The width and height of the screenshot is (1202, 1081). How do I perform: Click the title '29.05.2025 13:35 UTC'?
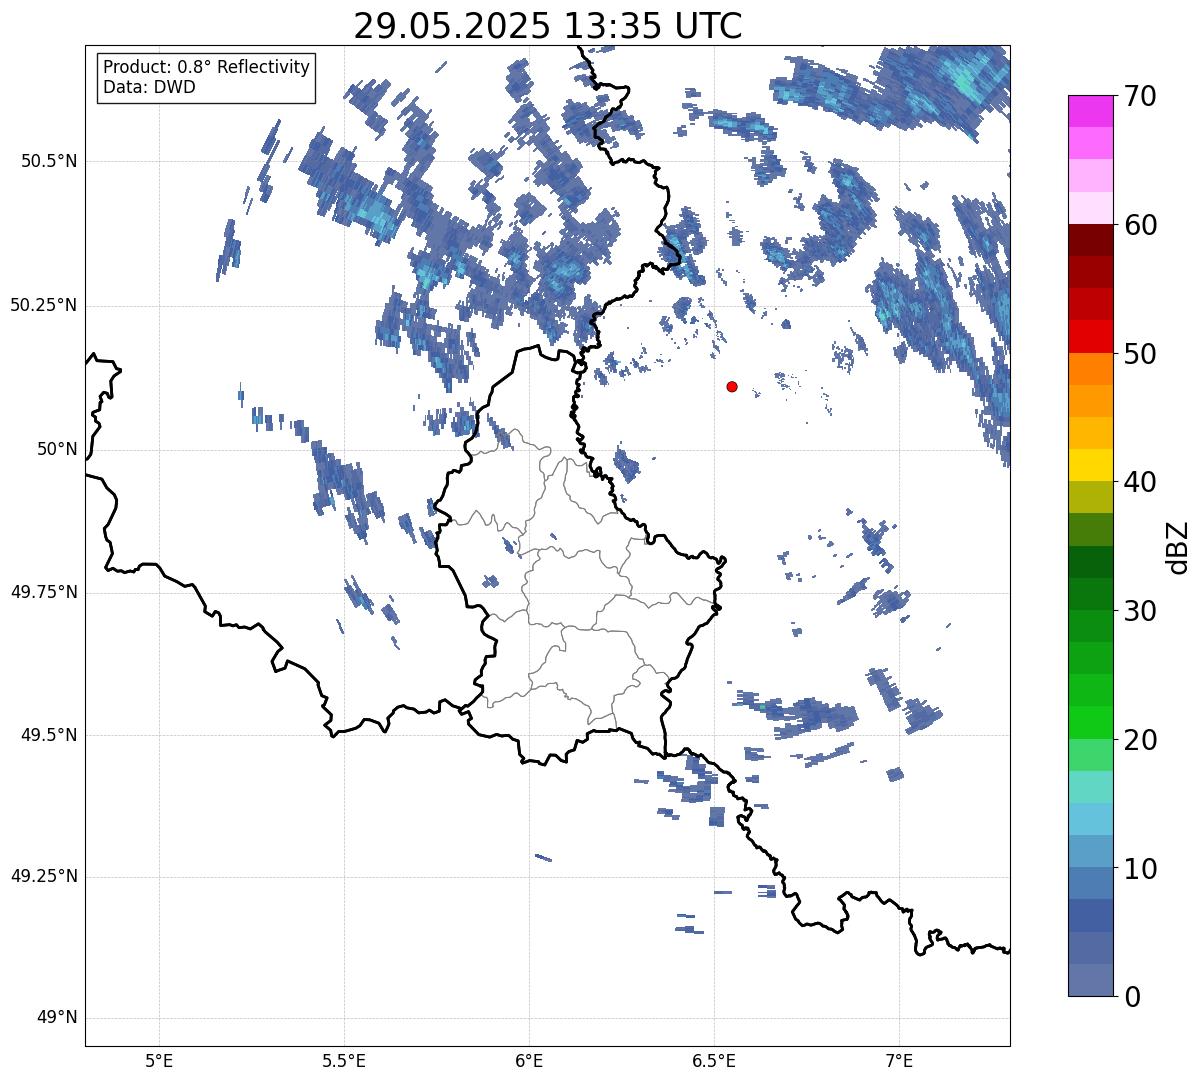coord(548,25)
